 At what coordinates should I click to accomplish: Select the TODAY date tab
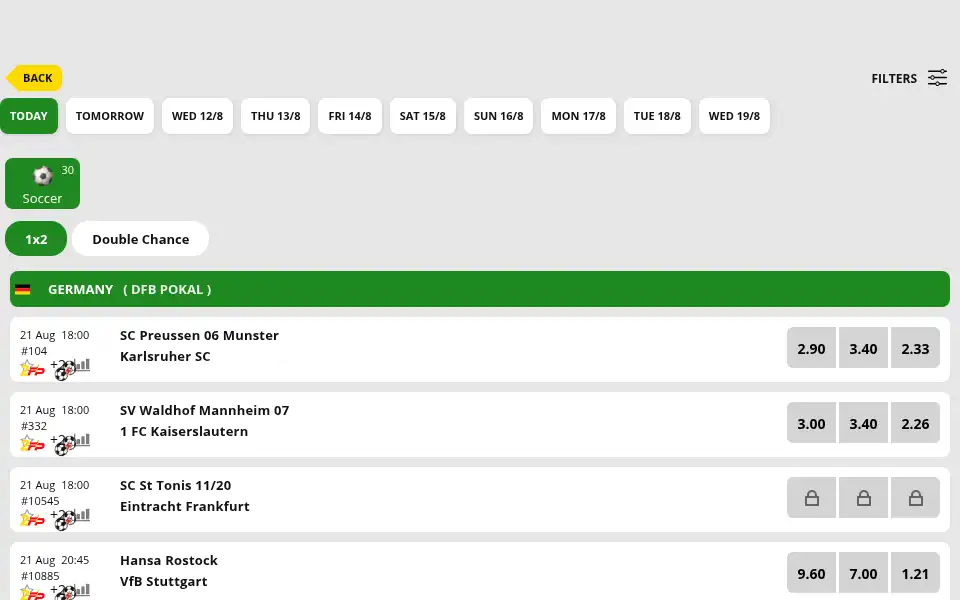point(29,116)
